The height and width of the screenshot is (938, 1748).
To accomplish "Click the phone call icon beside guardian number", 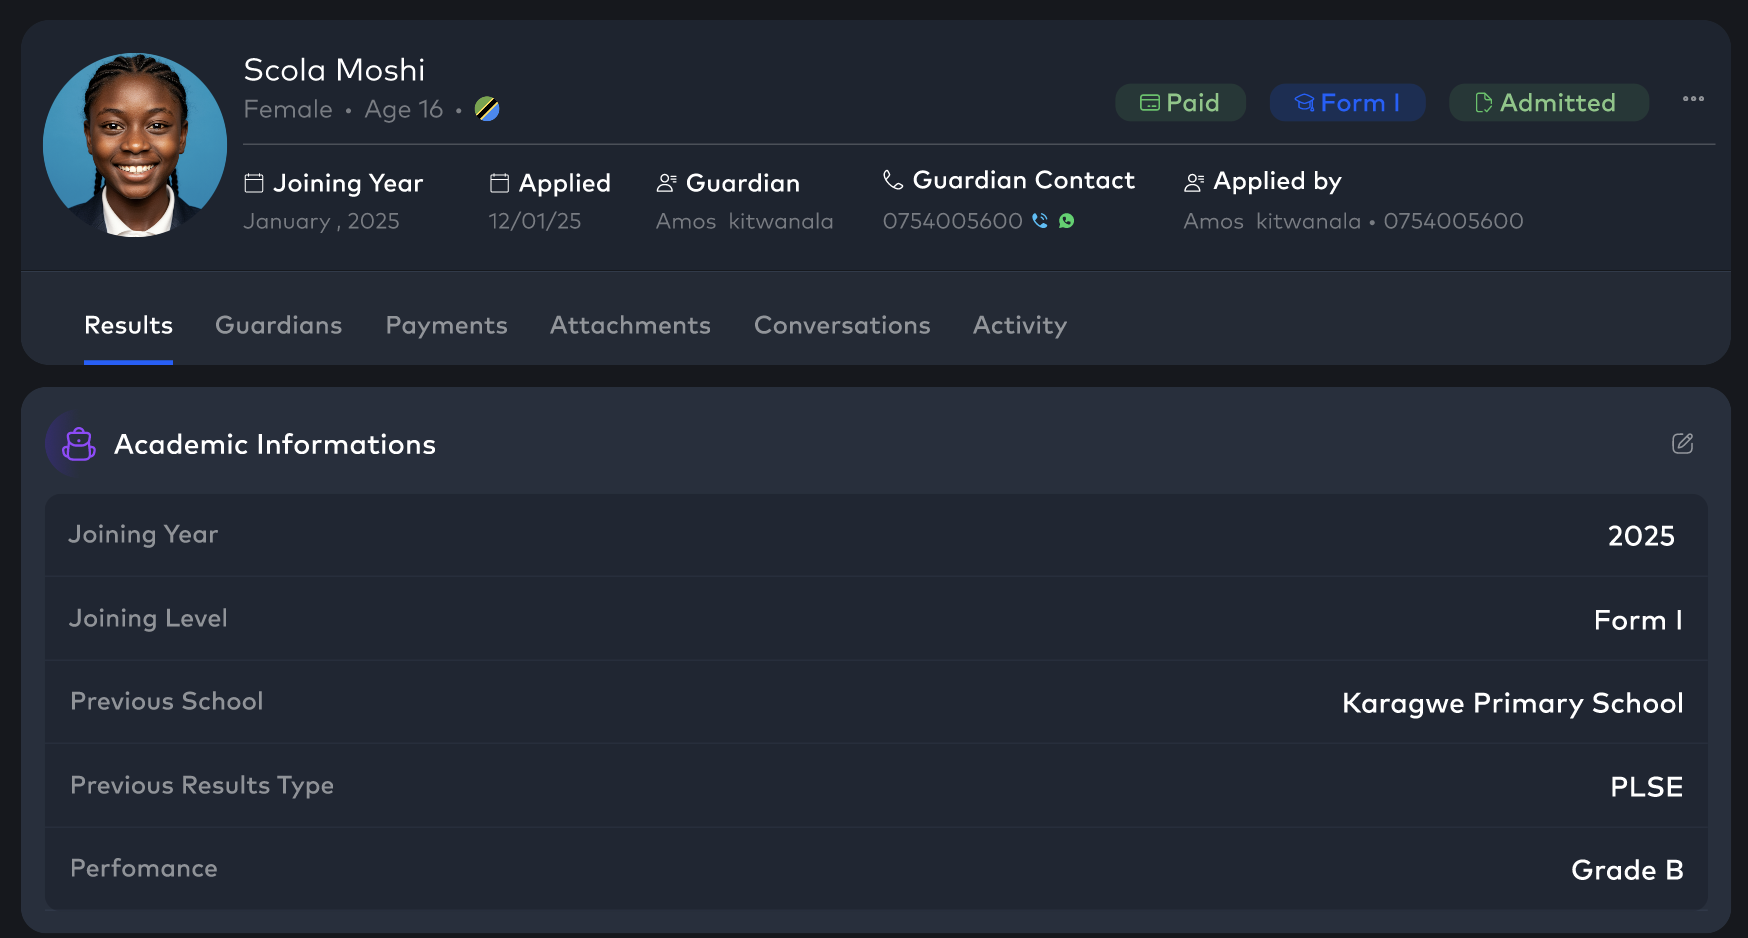I will click(x=1040, y=221).
